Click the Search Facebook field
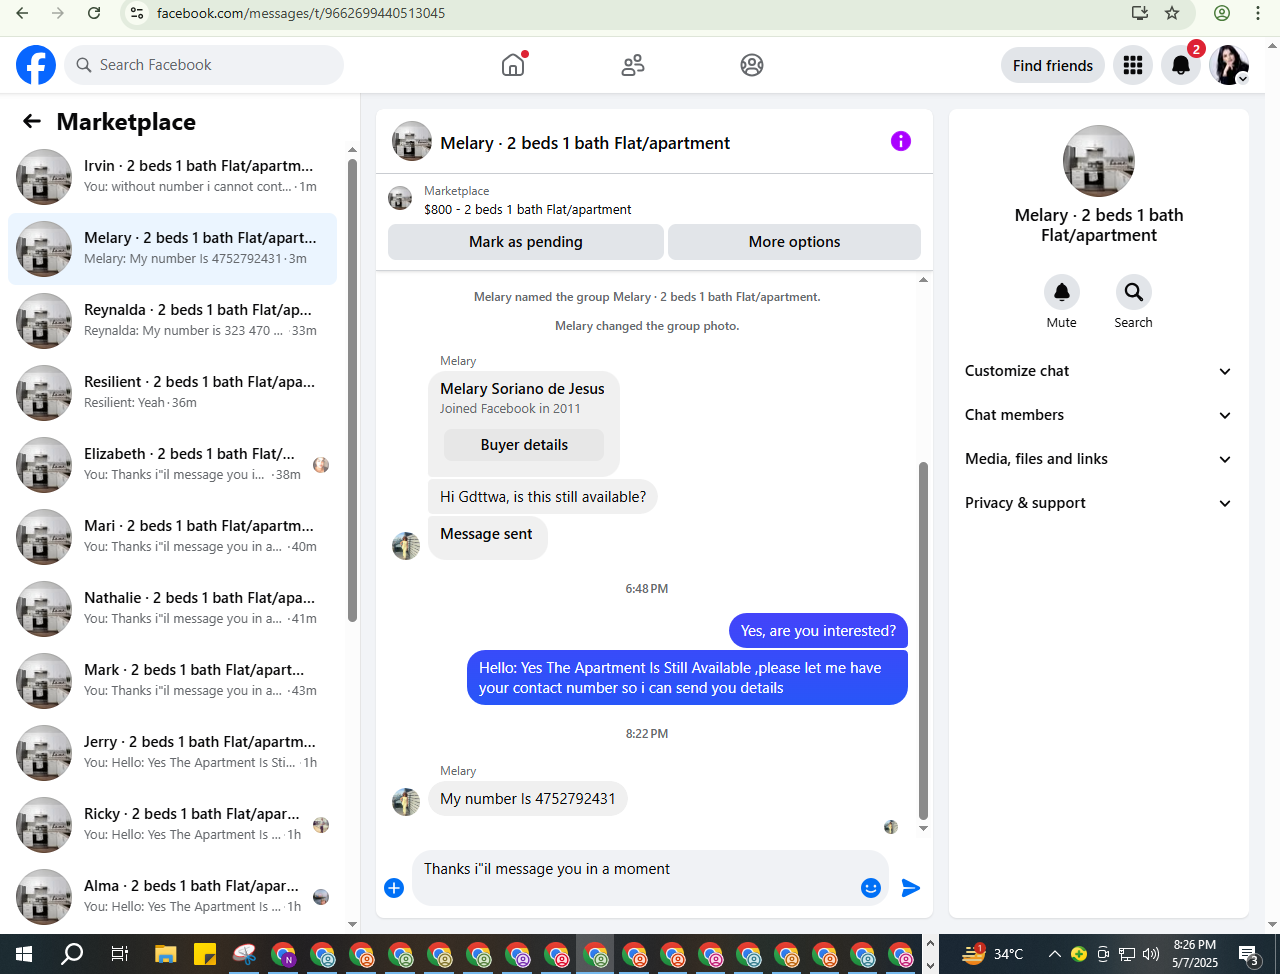The height and width of the screenshot is (974, 1280). 205,65
